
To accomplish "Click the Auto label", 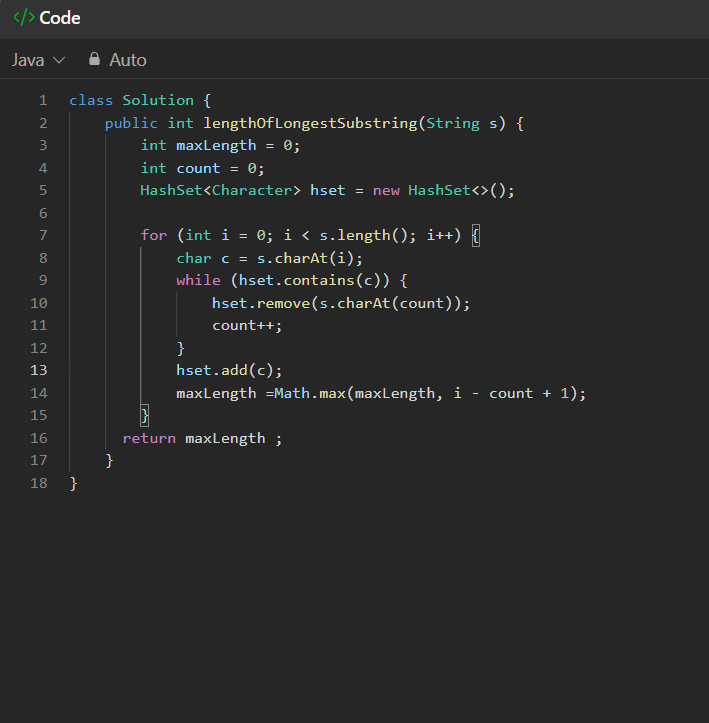I will tap(128, 60).
